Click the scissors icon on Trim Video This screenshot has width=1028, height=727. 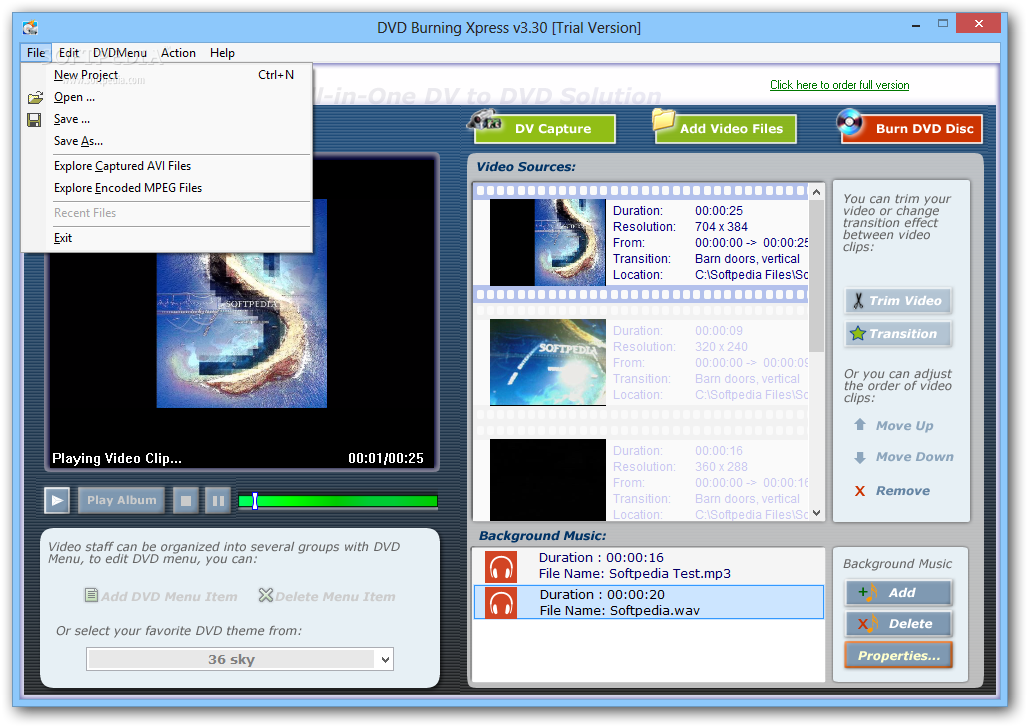click(858, 301)
